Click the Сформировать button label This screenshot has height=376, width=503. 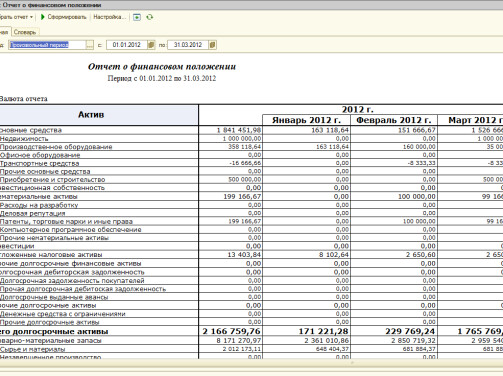pos(67,17)
